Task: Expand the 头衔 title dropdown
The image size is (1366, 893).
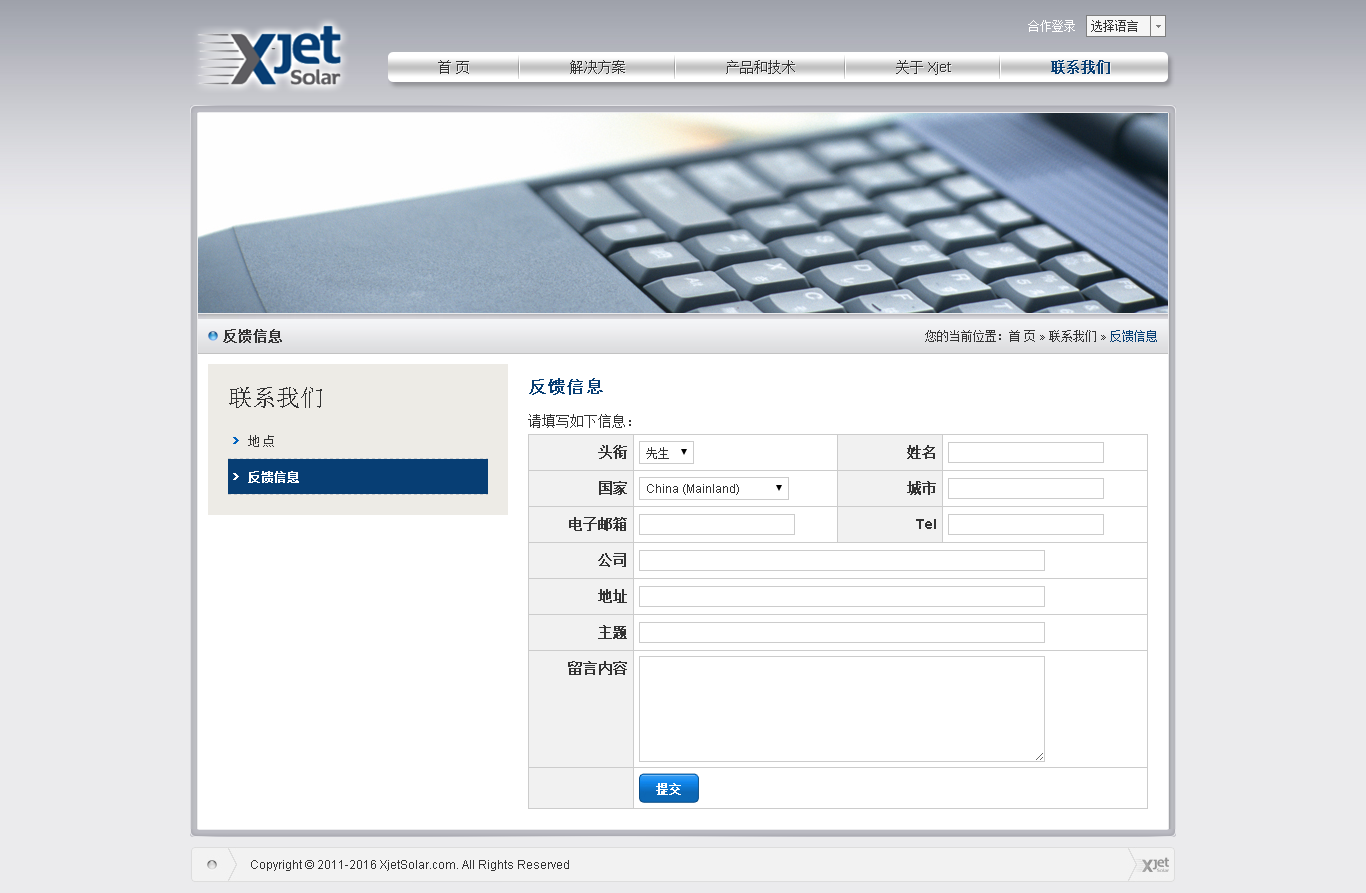Action: click(x=666, y=453)
